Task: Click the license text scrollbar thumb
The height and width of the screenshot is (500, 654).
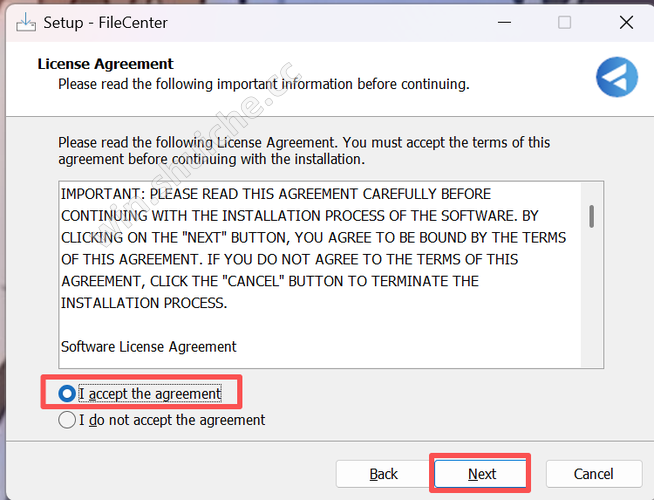Action: [592, 216]
